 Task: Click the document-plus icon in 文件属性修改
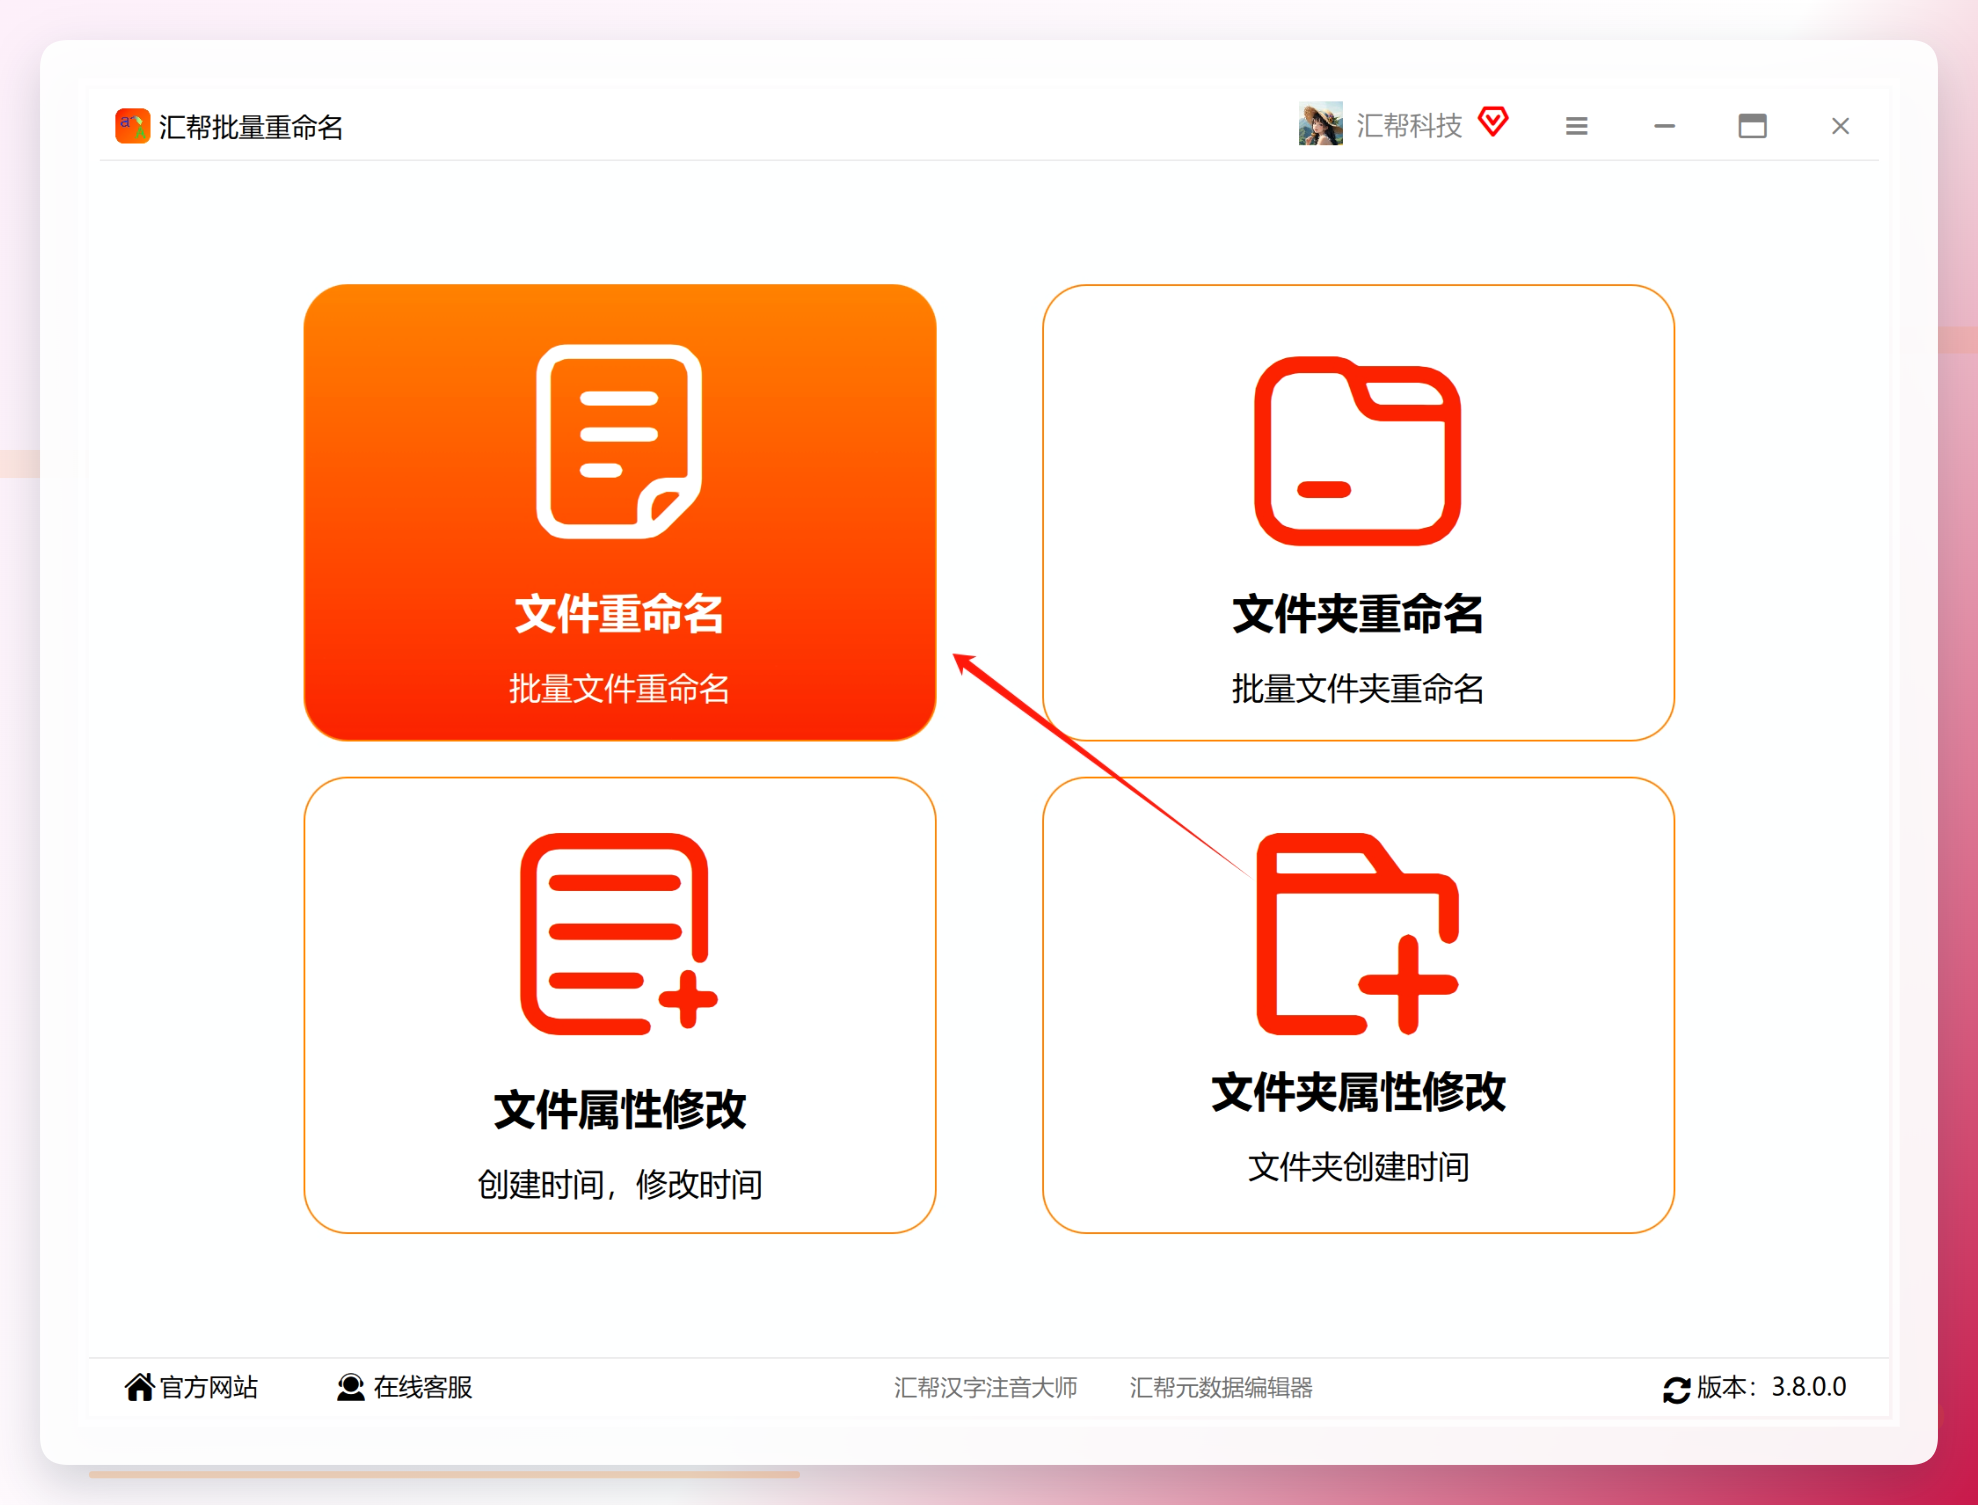pos(619,933)
